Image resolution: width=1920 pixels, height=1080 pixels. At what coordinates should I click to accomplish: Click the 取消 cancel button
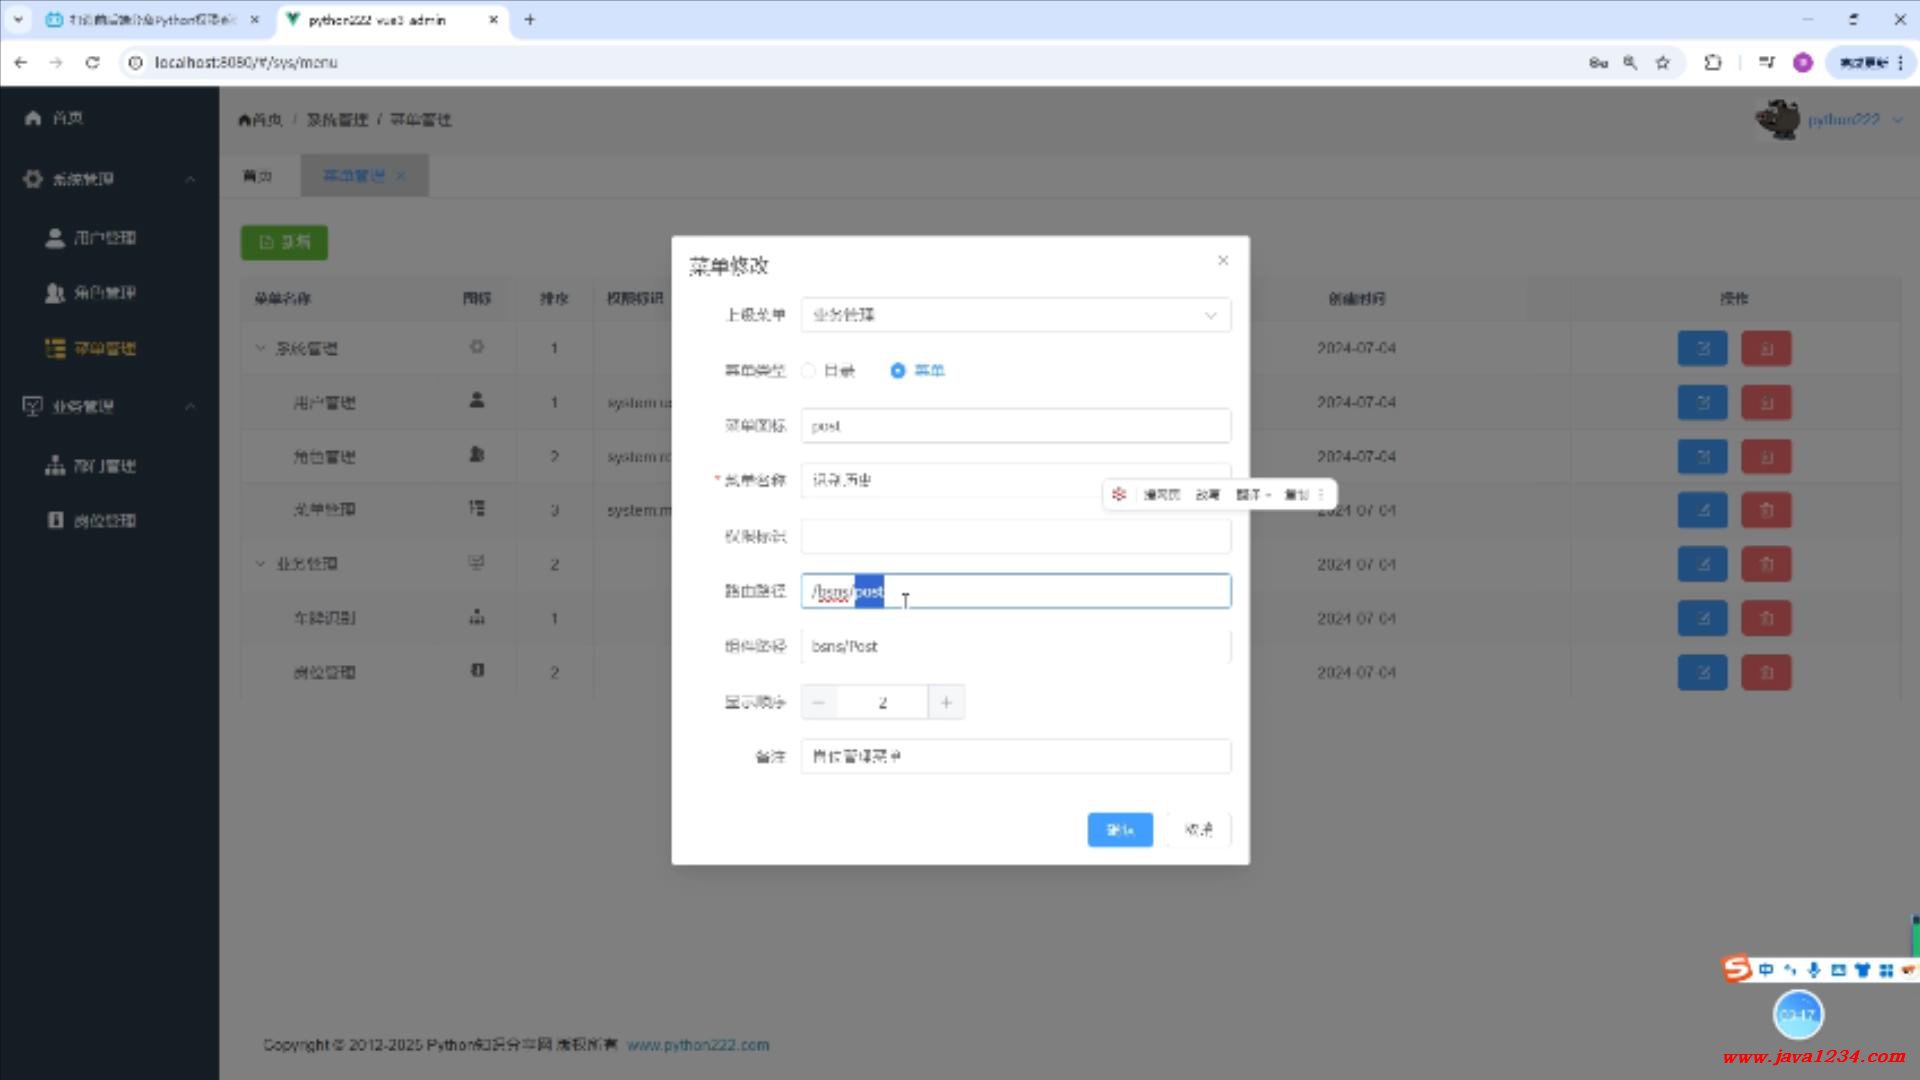click(x=1198, y=830)
